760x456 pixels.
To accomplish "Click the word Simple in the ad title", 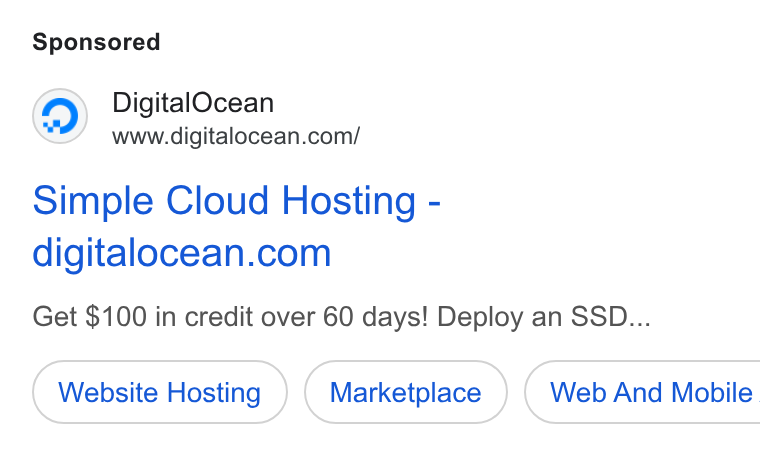I will click(x=93, y=201).
